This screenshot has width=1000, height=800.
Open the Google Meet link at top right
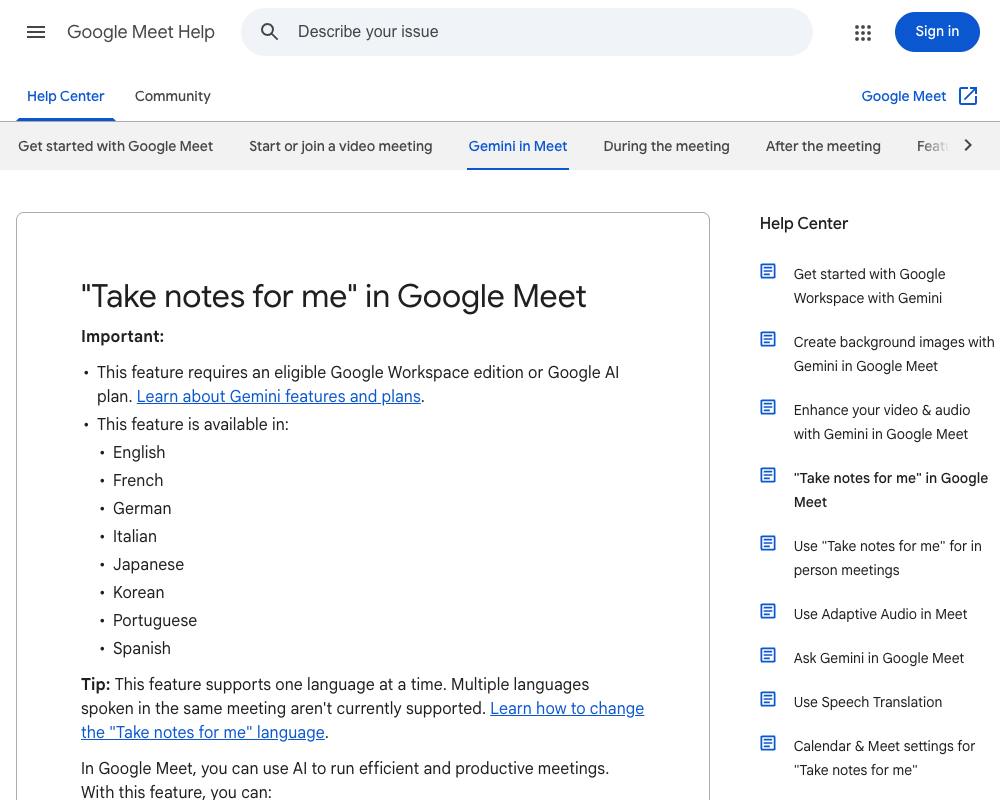coord(904,96)
